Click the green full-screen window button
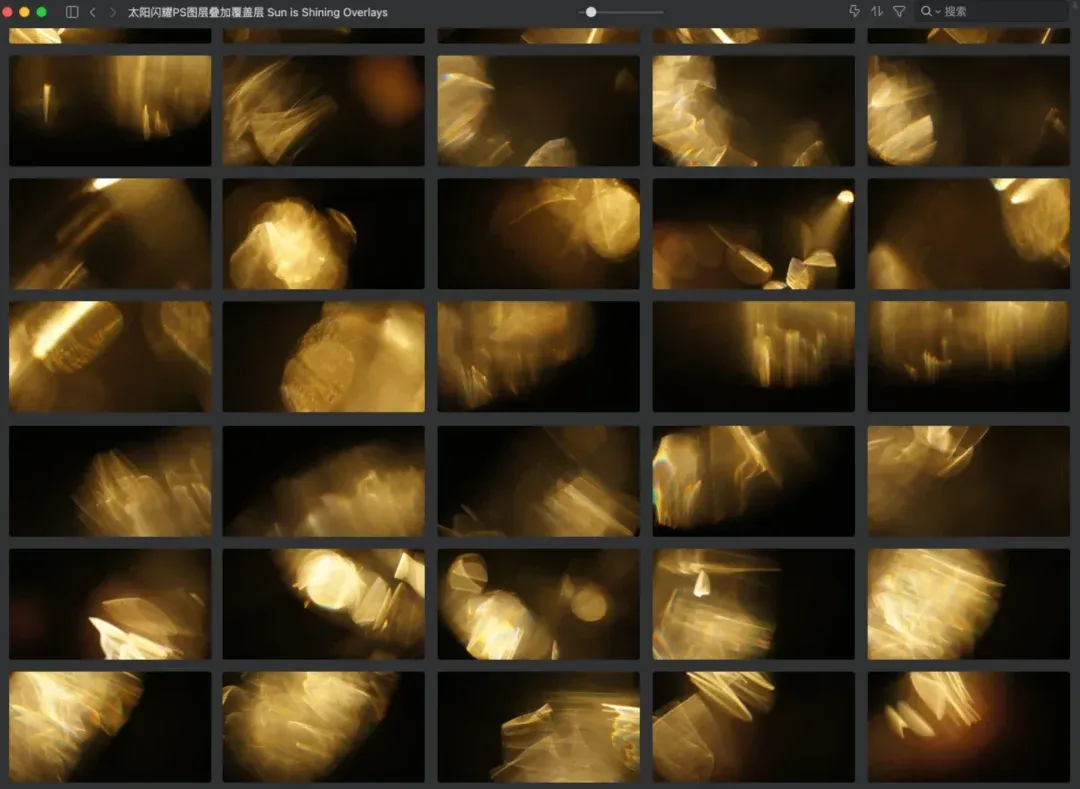The image size is (1080, 789). (41, 12)
